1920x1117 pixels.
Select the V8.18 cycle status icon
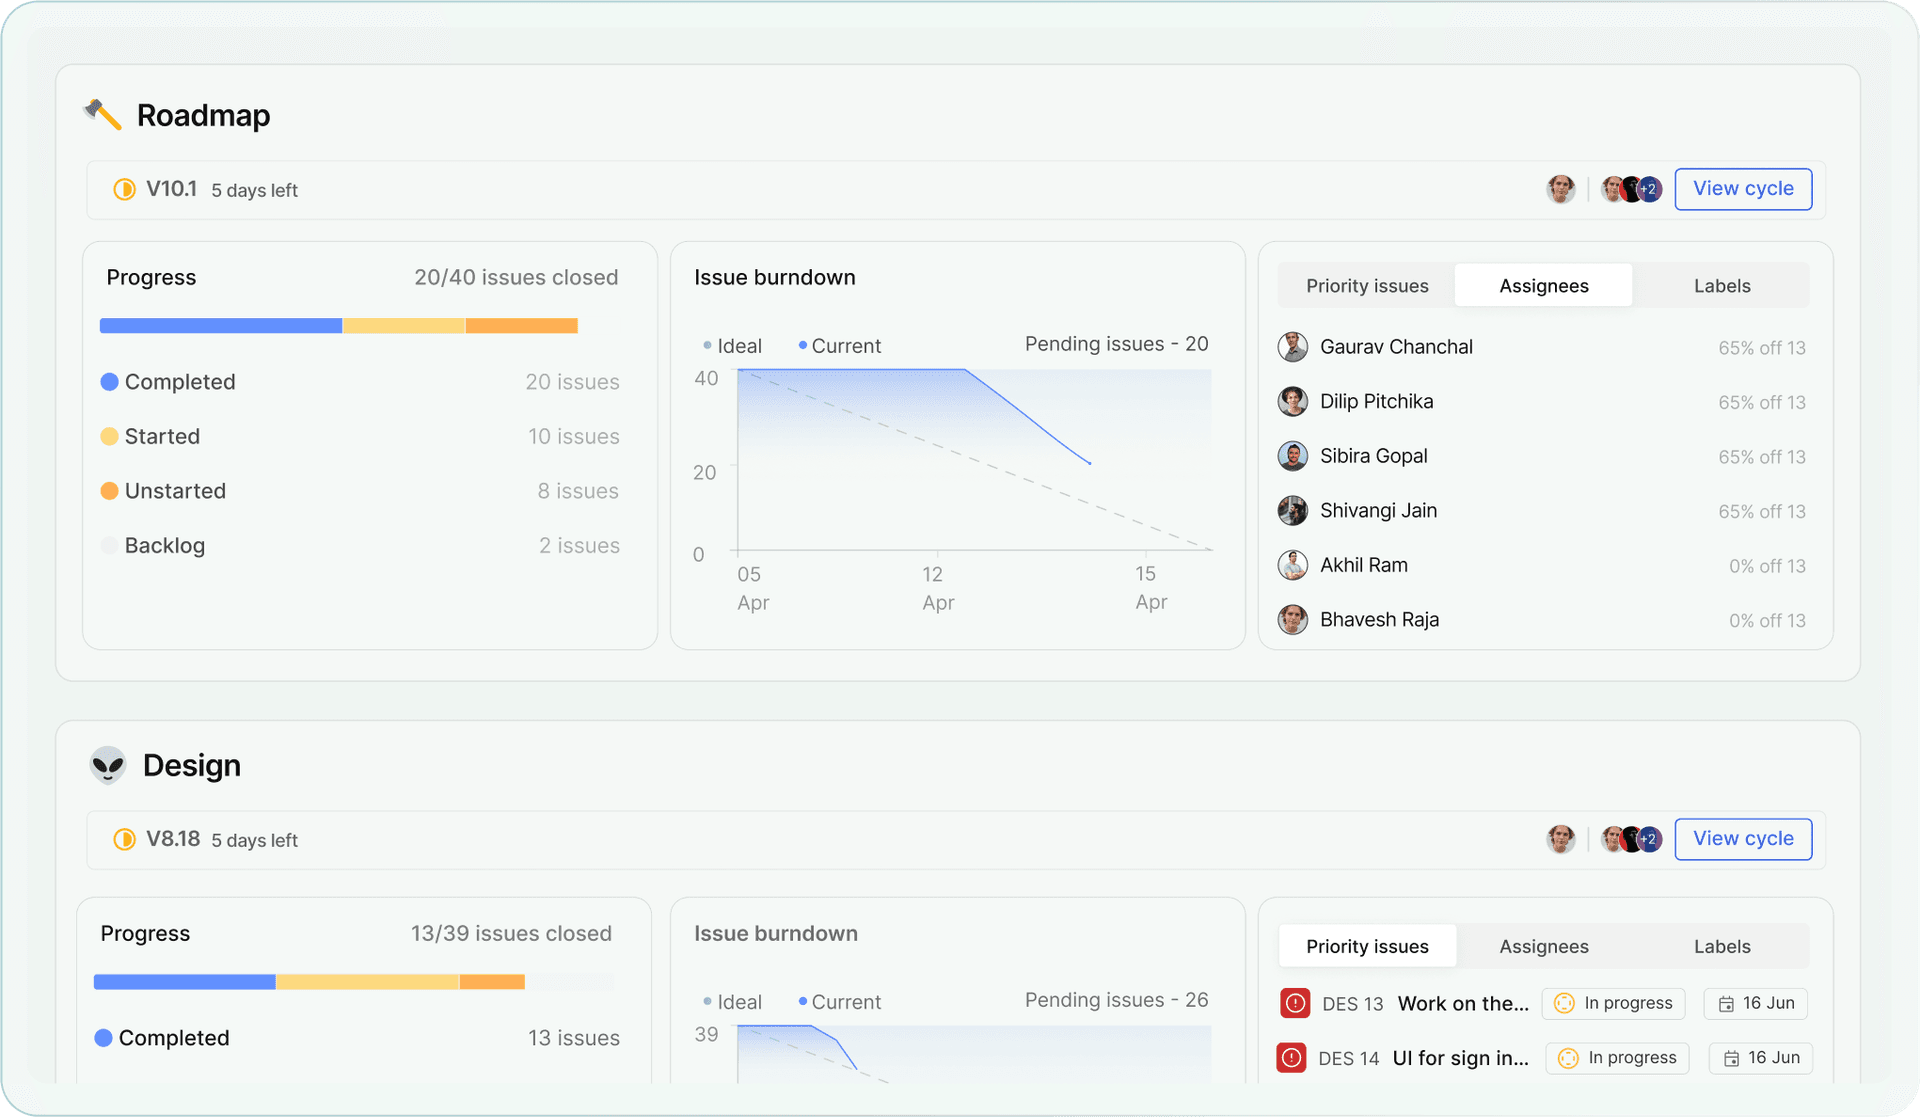coord(124,839)
